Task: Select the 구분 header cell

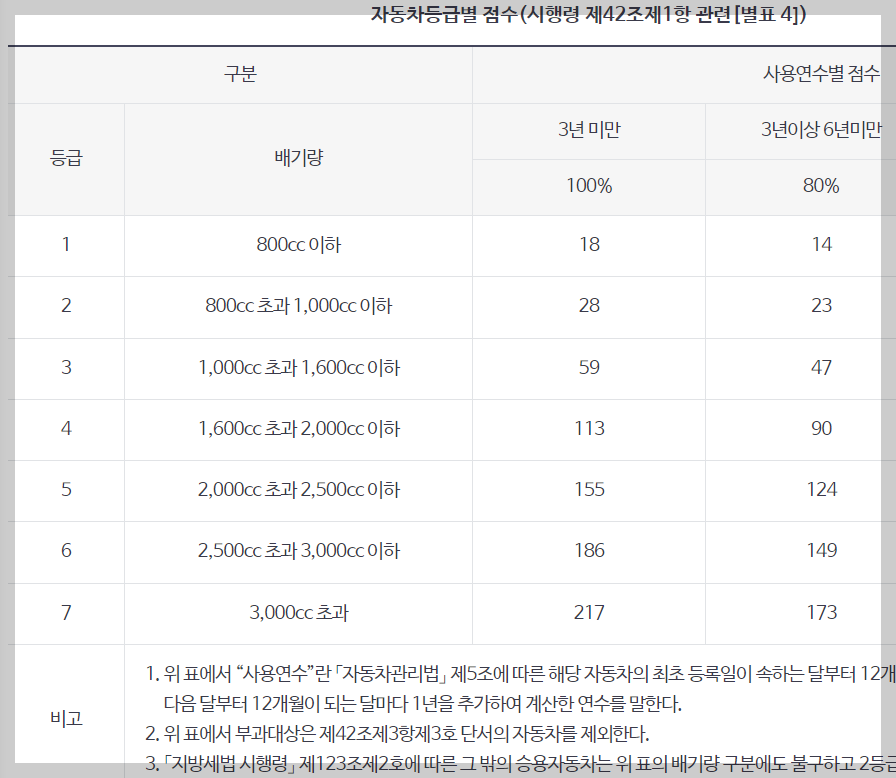Action: (240, 73)
